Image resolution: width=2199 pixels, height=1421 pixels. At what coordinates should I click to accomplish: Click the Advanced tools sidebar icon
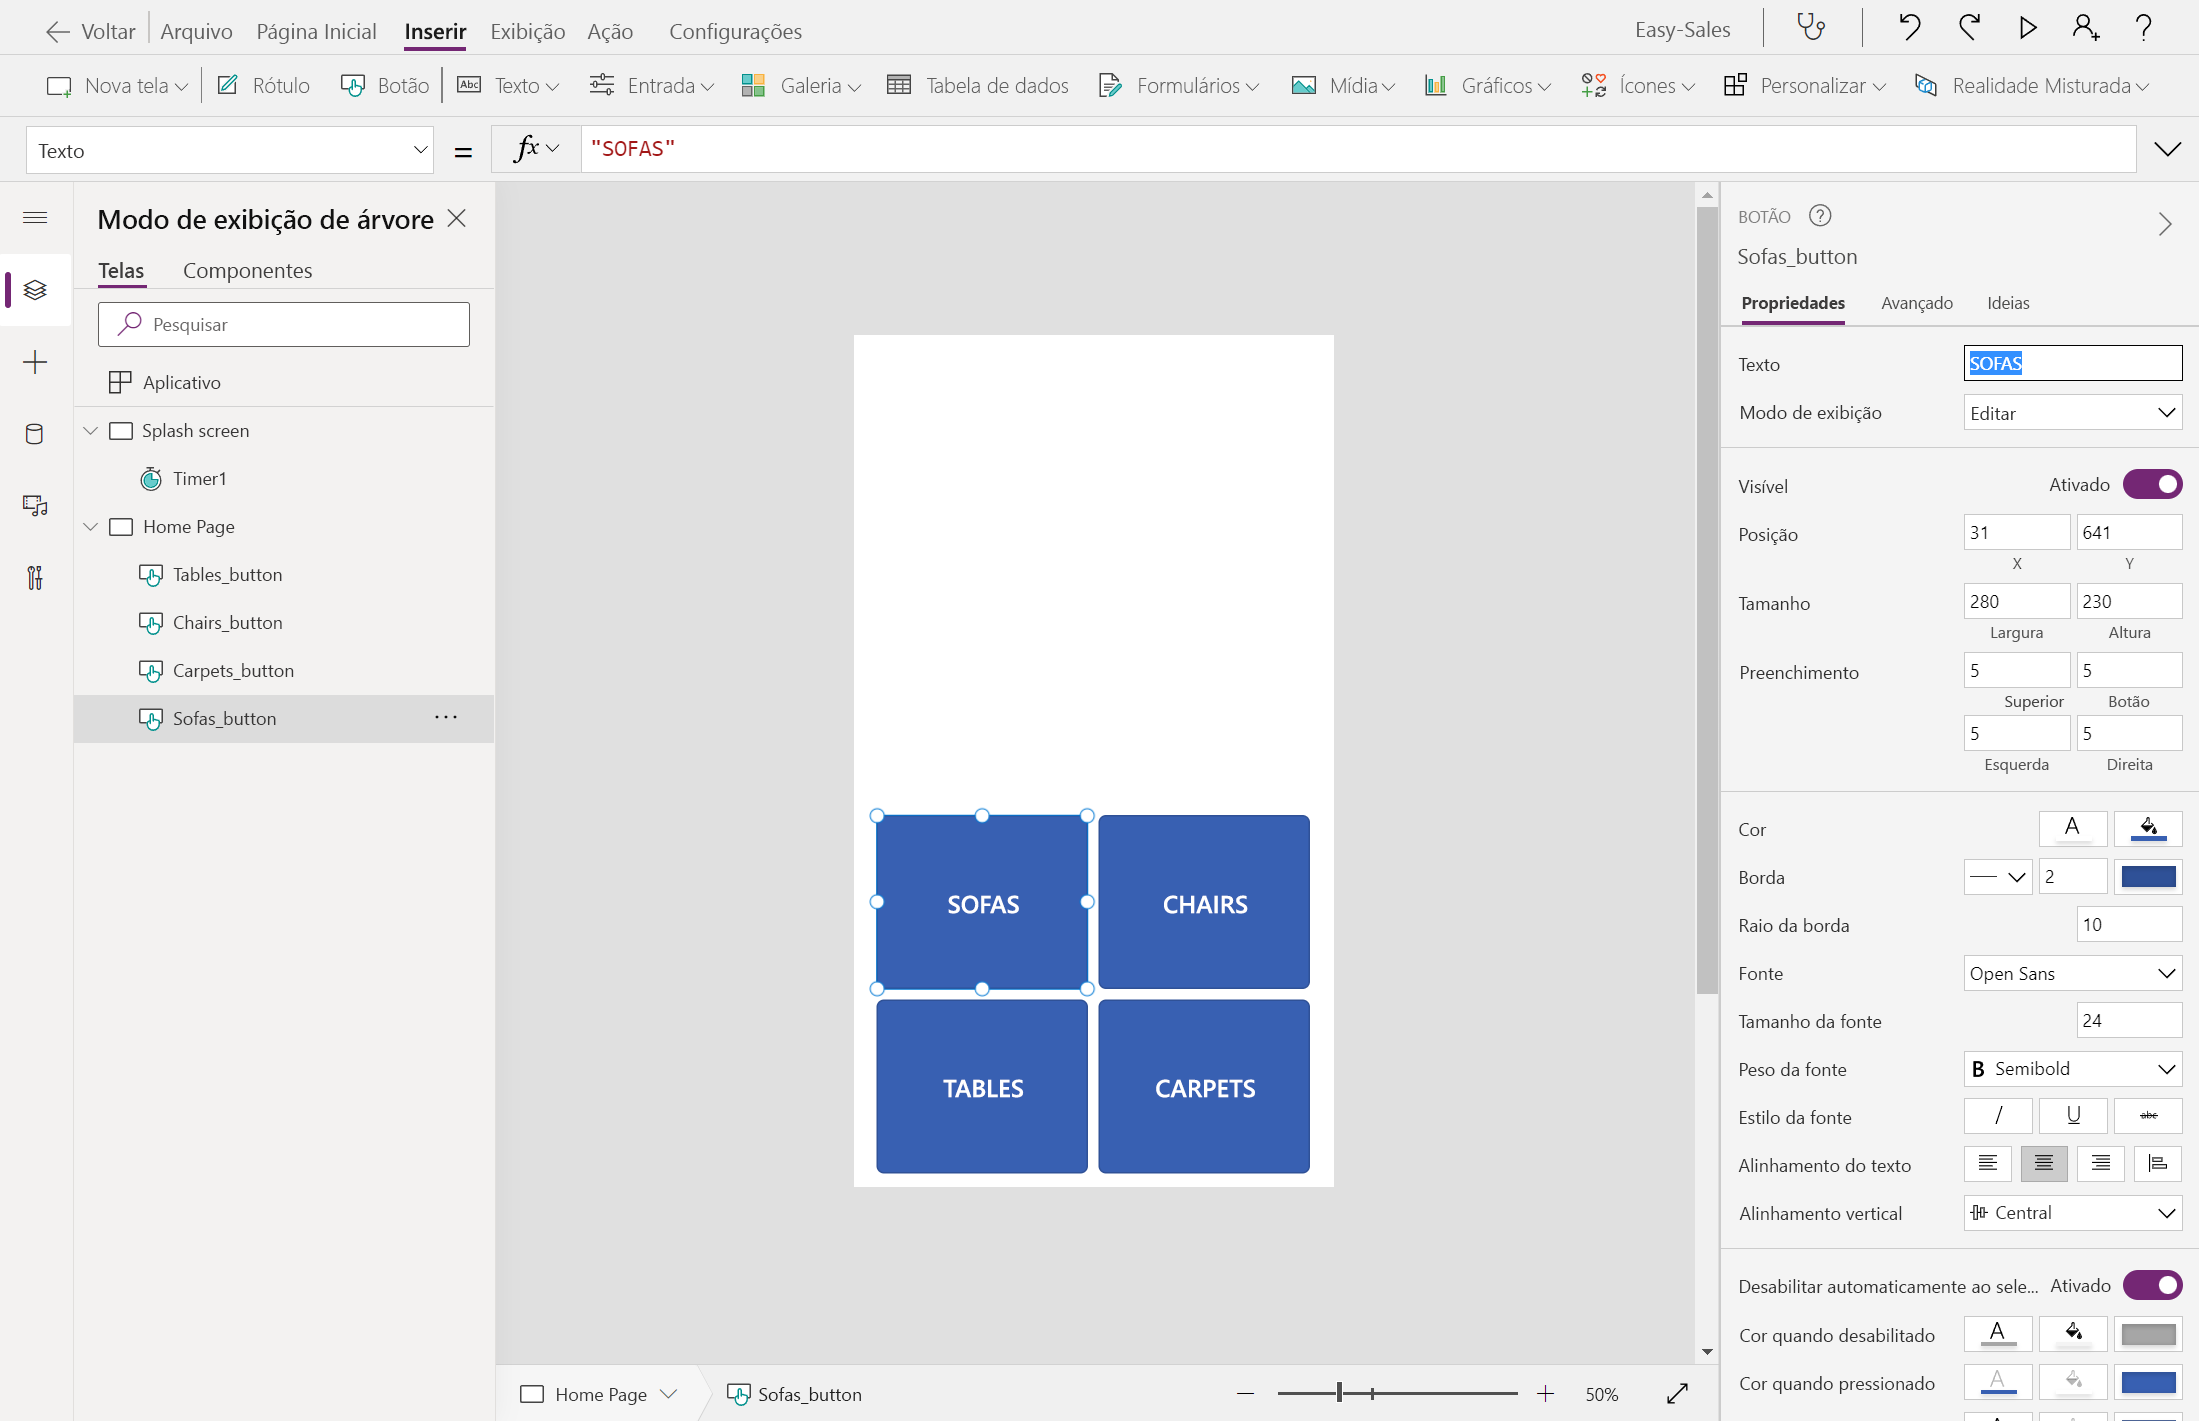coord(35,578)
